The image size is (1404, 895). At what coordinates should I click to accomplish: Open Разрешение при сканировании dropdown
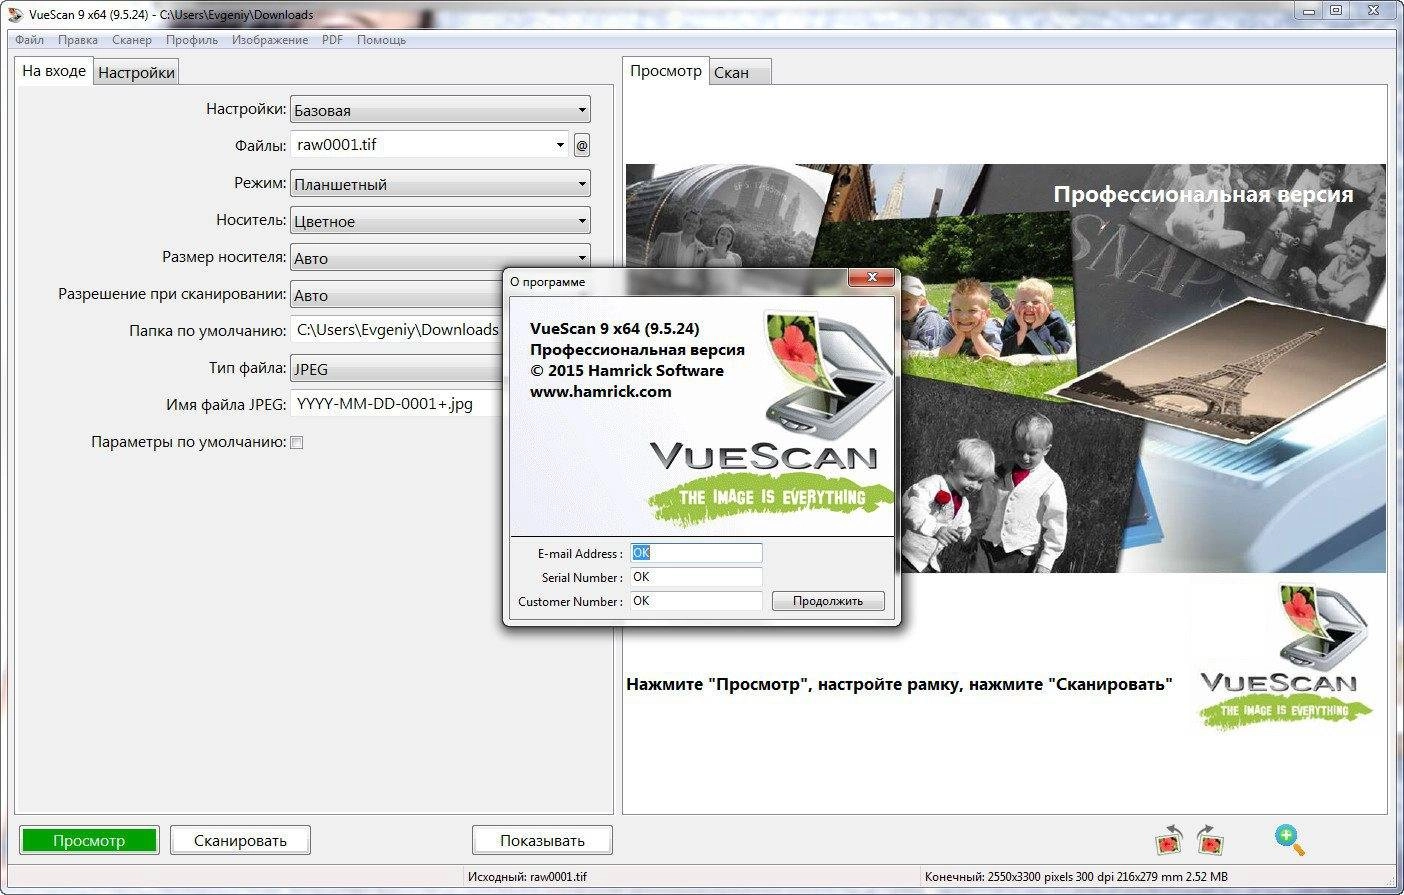click(x=396, y=295)
